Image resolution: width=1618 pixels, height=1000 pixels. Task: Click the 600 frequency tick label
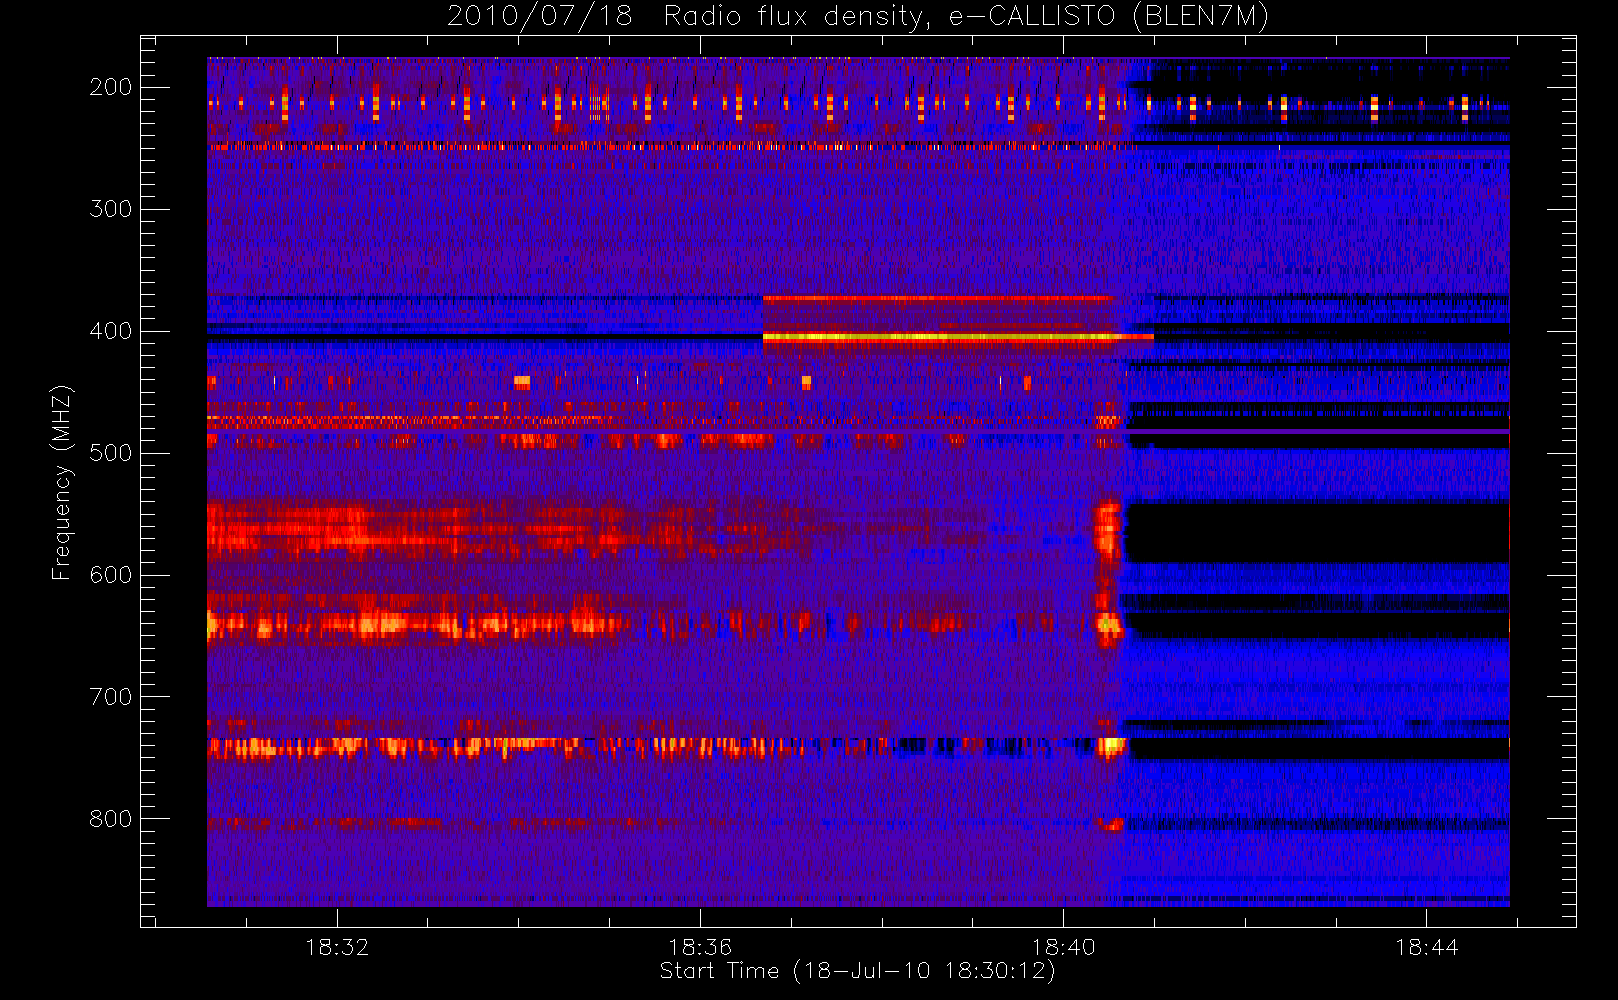(x=111, y=575)
